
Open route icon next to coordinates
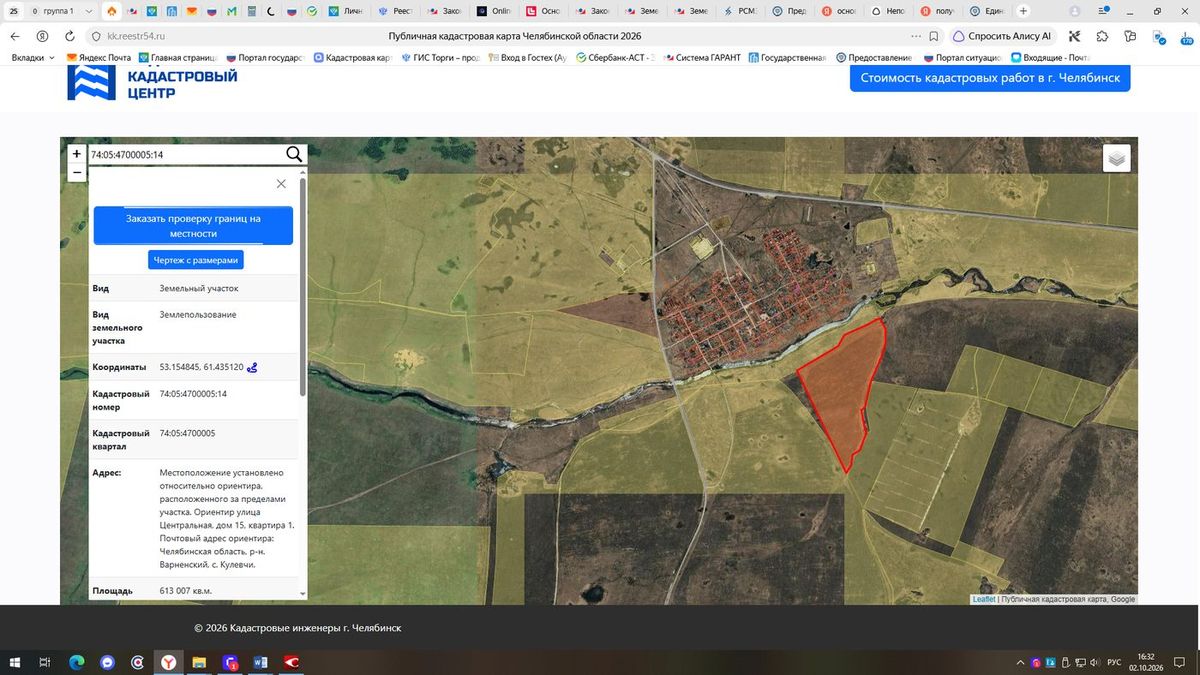(x=253, y=367)
